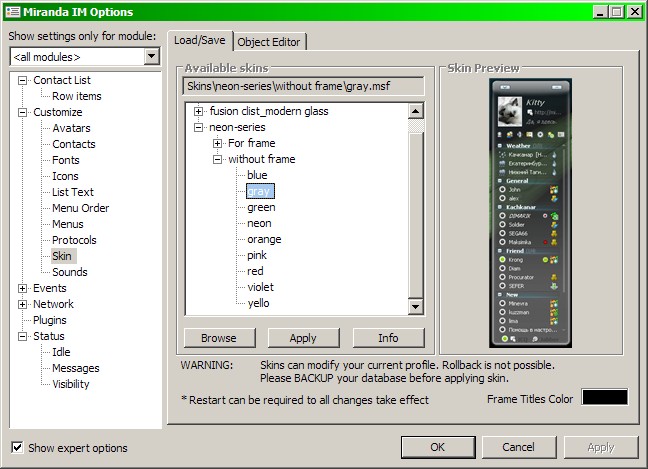
Task: Select Menus under Customize
Action: coord(68,224)
